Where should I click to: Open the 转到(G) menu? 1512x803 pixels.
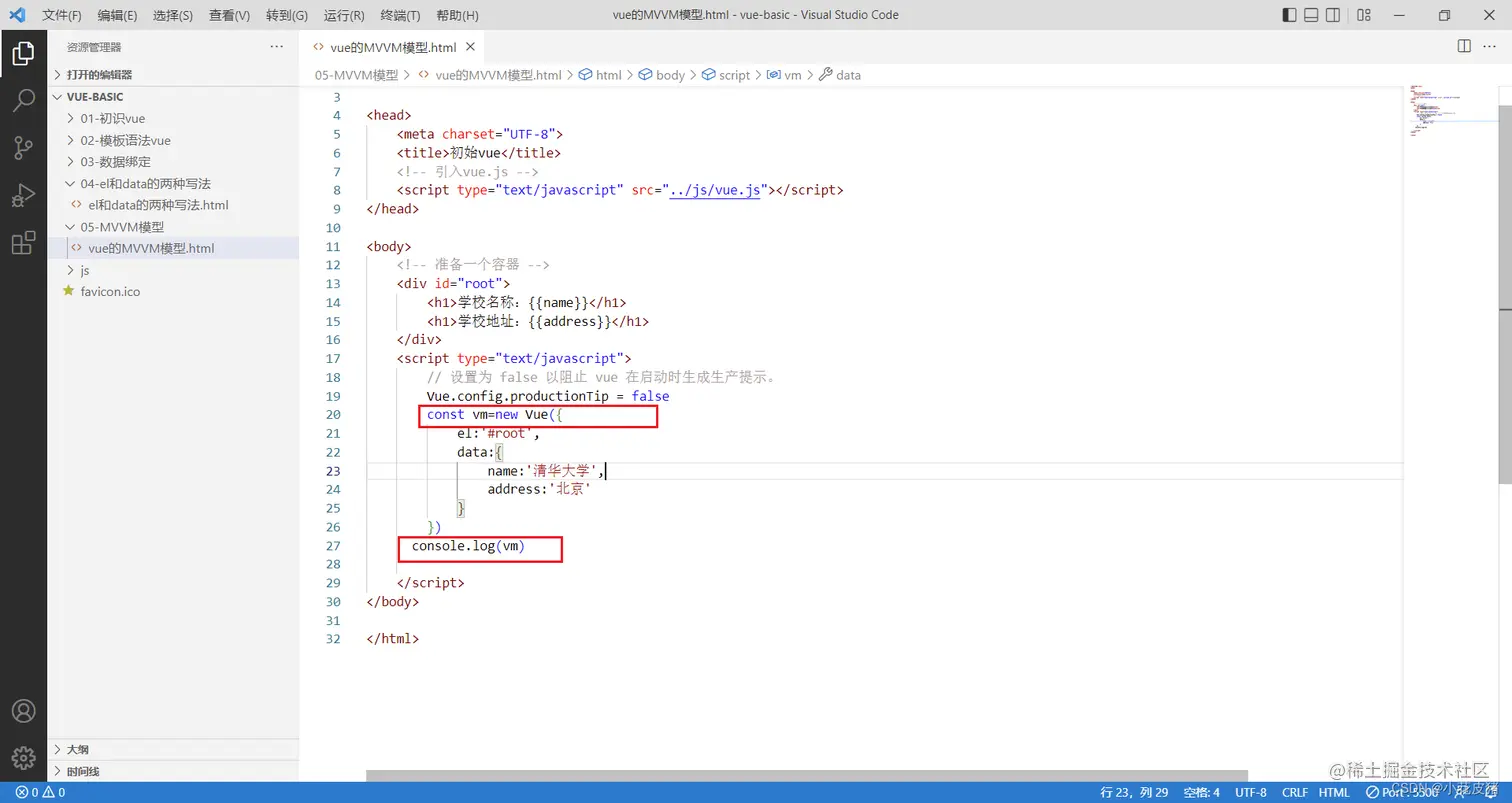click(x=287, y=15)
